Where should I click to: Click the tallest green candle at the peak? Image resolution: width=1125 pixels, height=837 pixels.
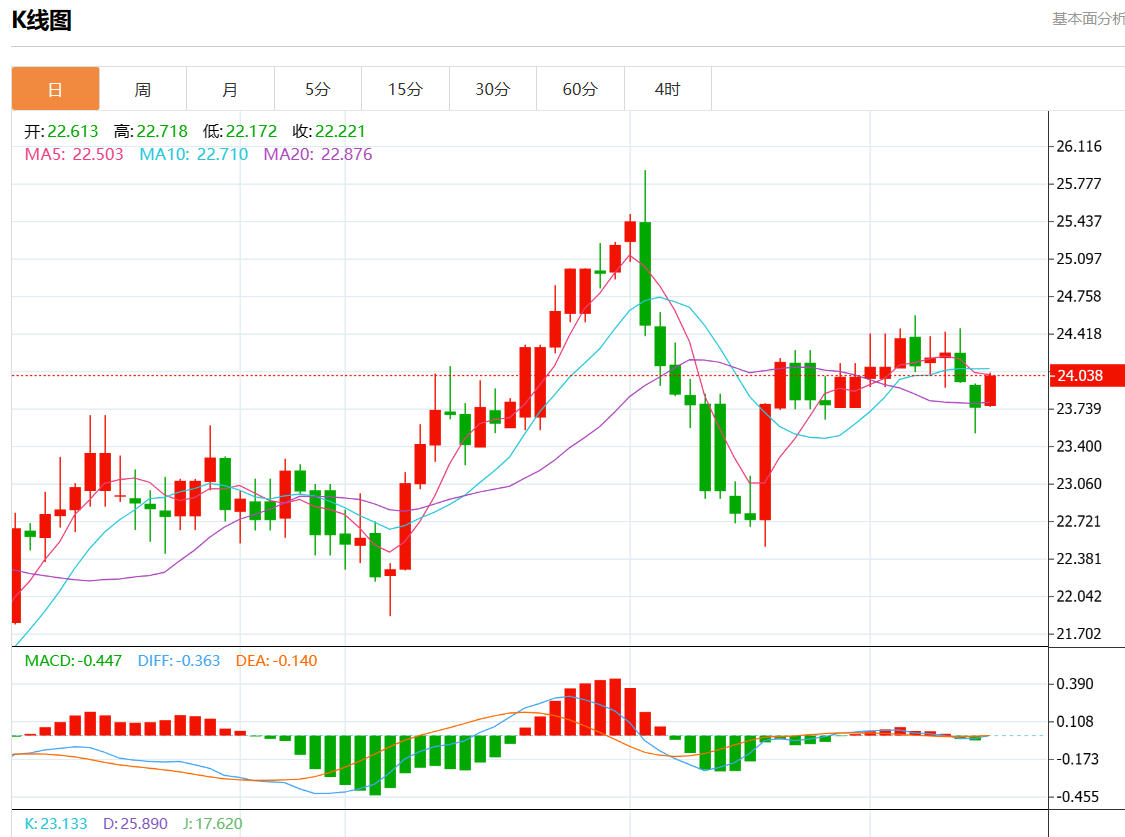(x=645, y=272)
